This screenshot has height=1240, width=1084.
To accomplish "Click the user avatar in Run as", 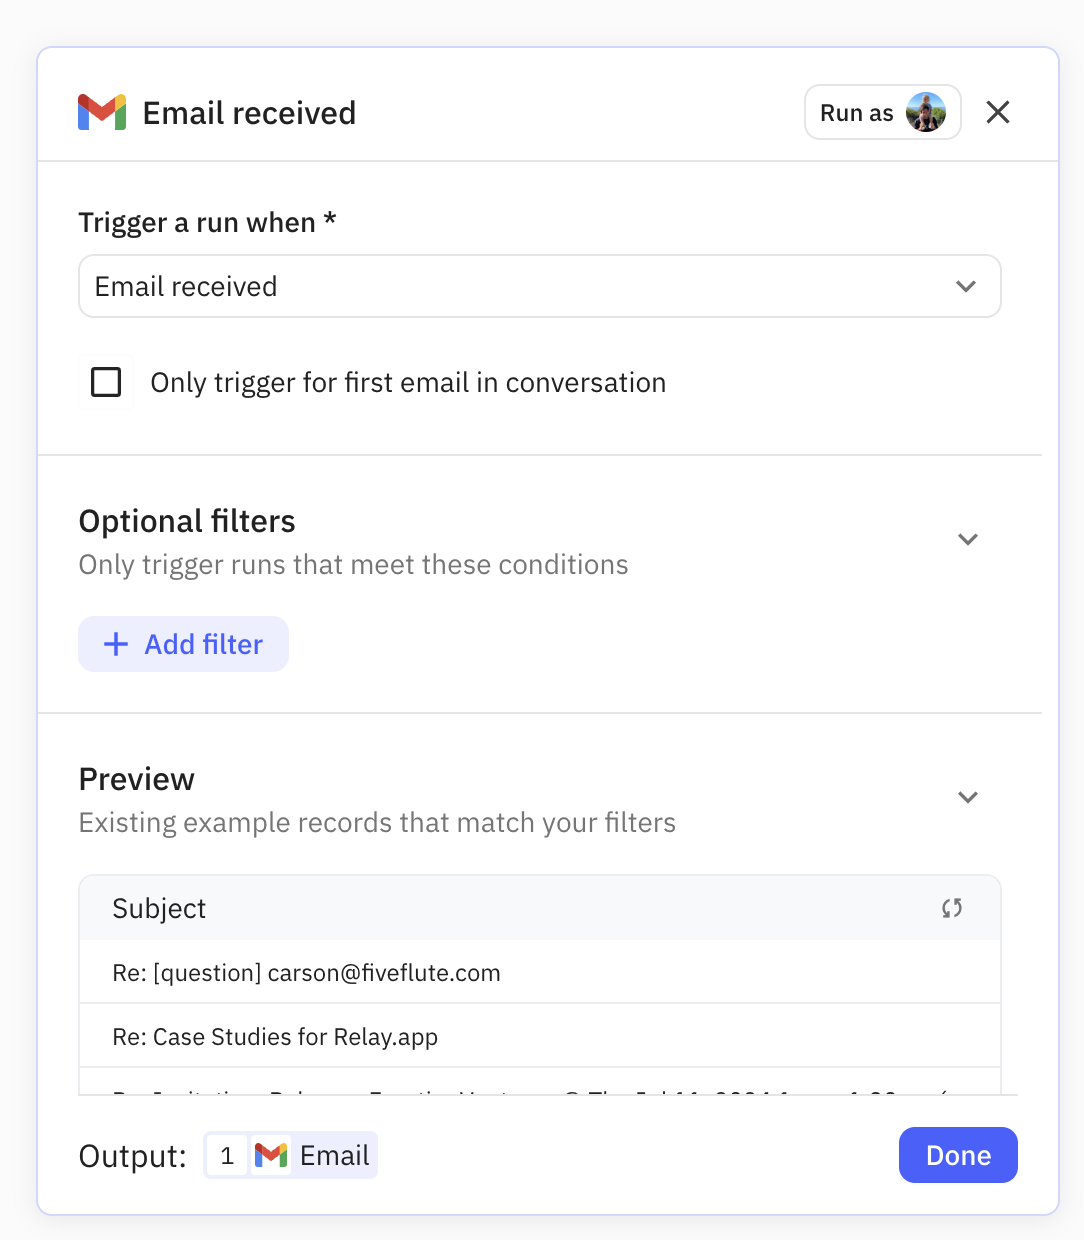I will [926, 113].
